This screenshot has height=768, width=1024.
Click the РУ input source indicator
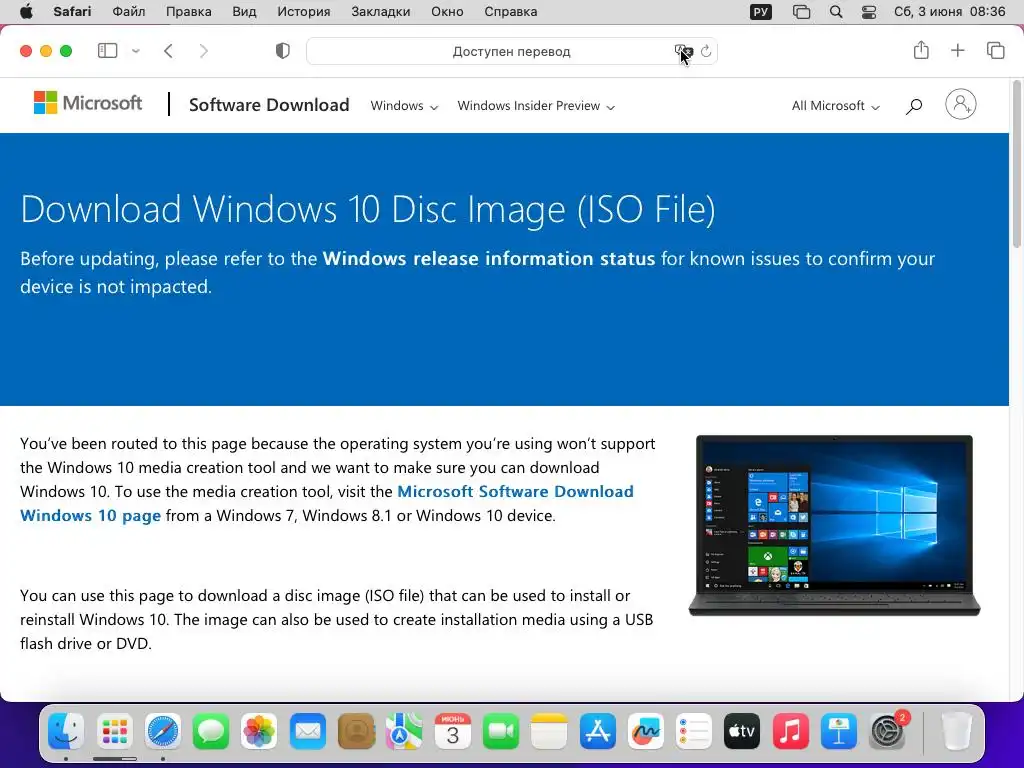761,12
